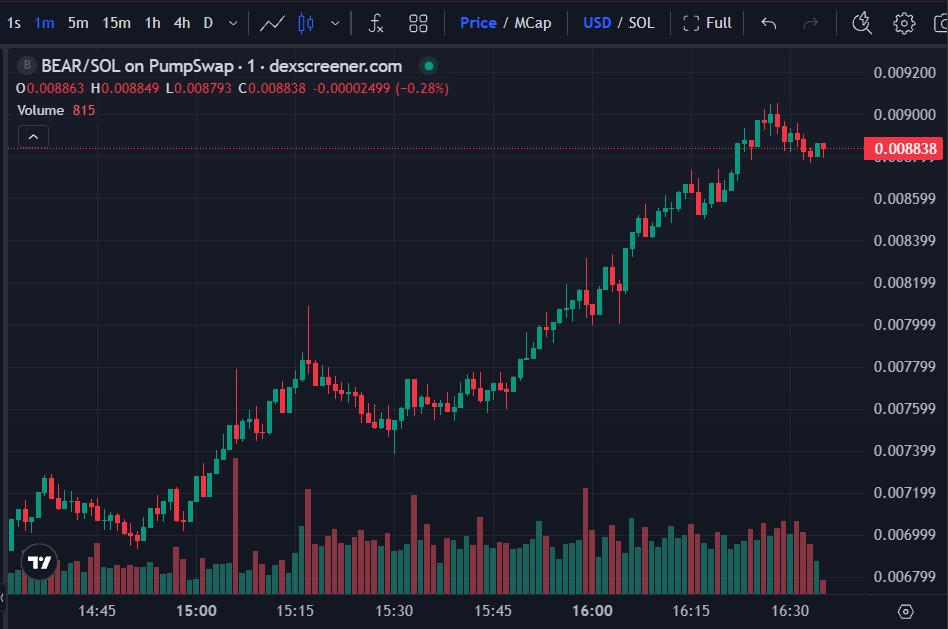
Task: Click the current price label 0.008838
Action: tap(905, 149)
